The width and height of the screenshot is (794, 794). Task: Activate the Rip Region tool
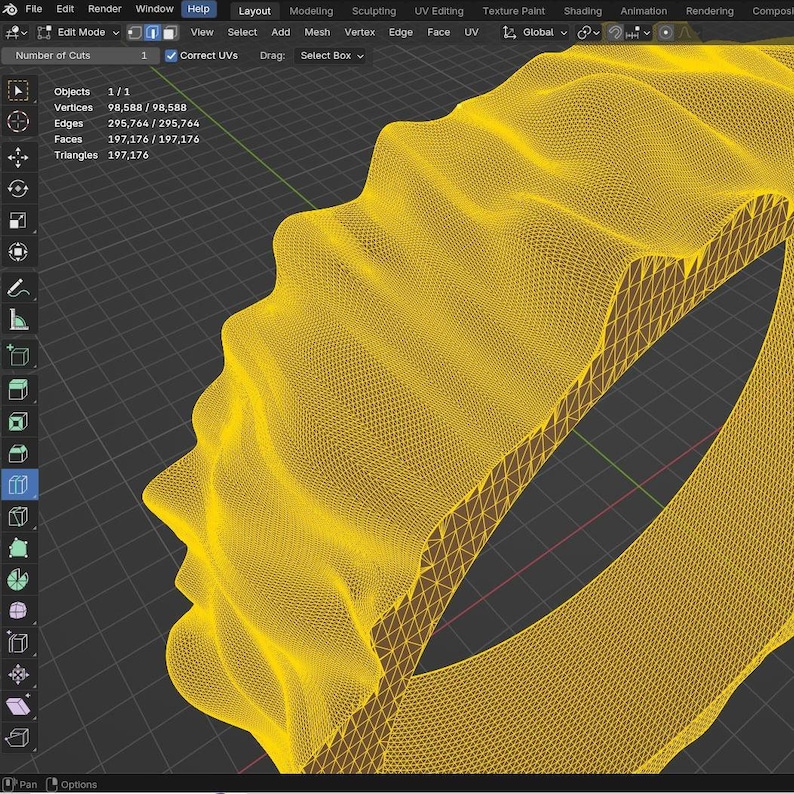click(18, 737)
